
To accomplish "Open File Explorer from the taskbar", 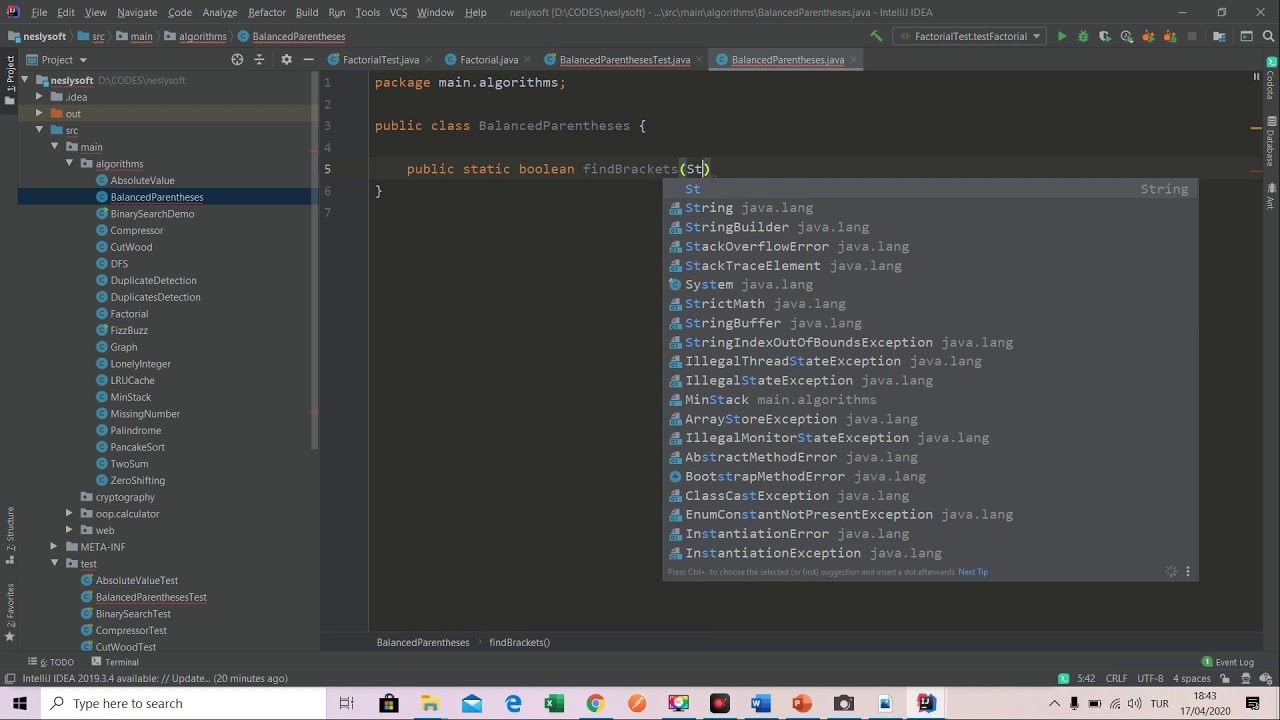I will coord(430,703).
